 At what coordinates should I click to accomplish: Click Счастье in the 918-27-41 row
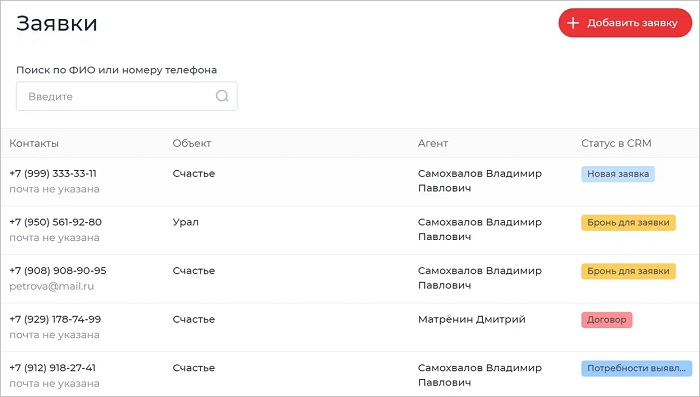tap(194, 368)
